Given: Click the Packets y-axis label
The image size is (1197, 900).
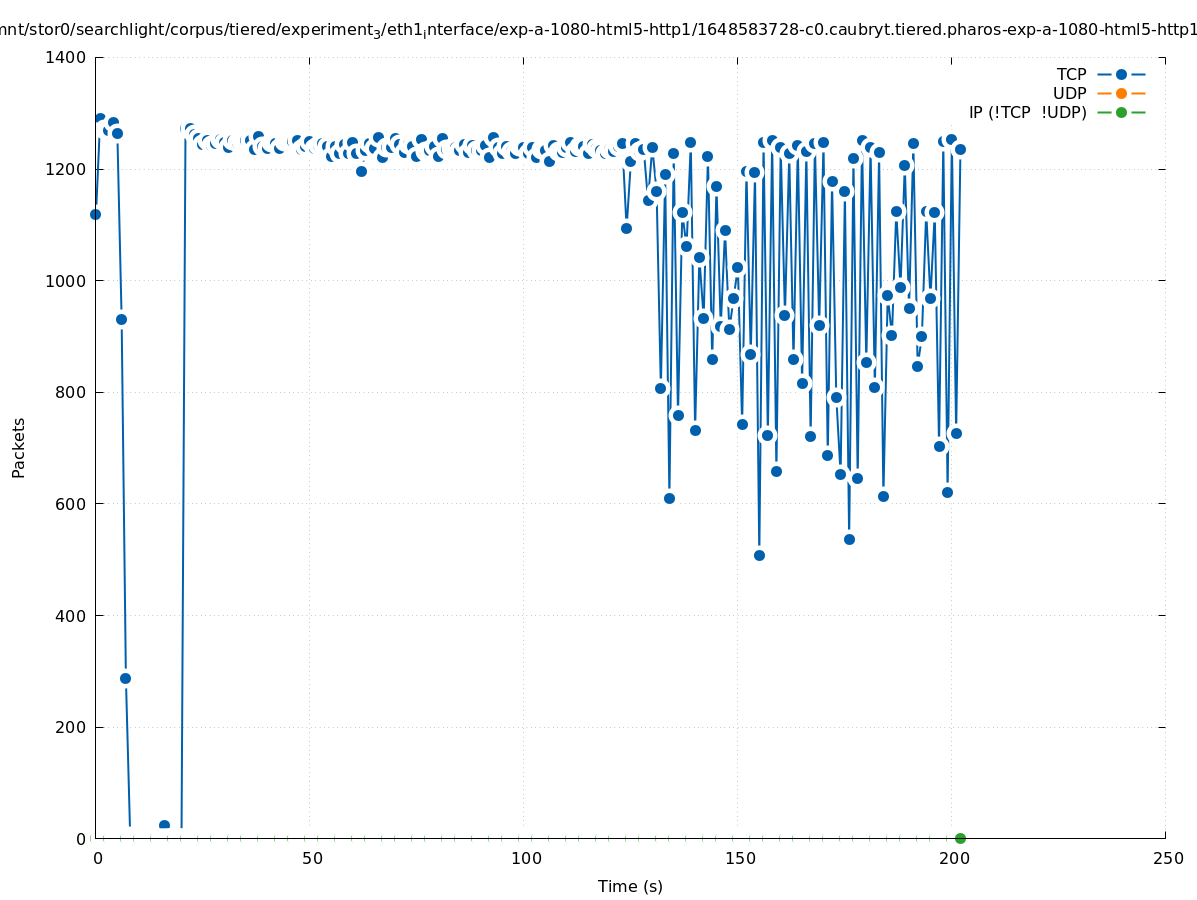Looking at the screenshot, I should (x=19, y=447).
